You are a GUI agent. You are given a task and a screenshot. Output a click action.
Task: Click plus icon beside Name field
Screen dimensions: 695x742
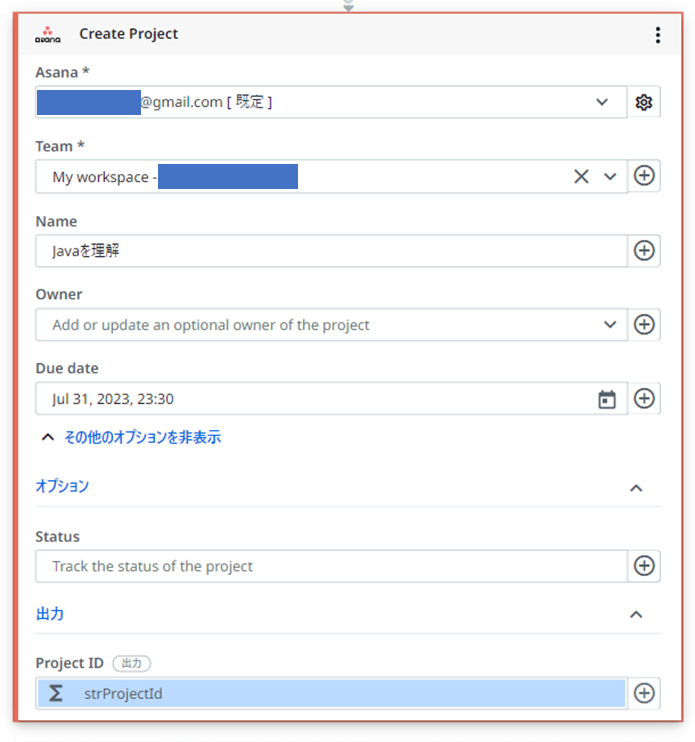644,250
